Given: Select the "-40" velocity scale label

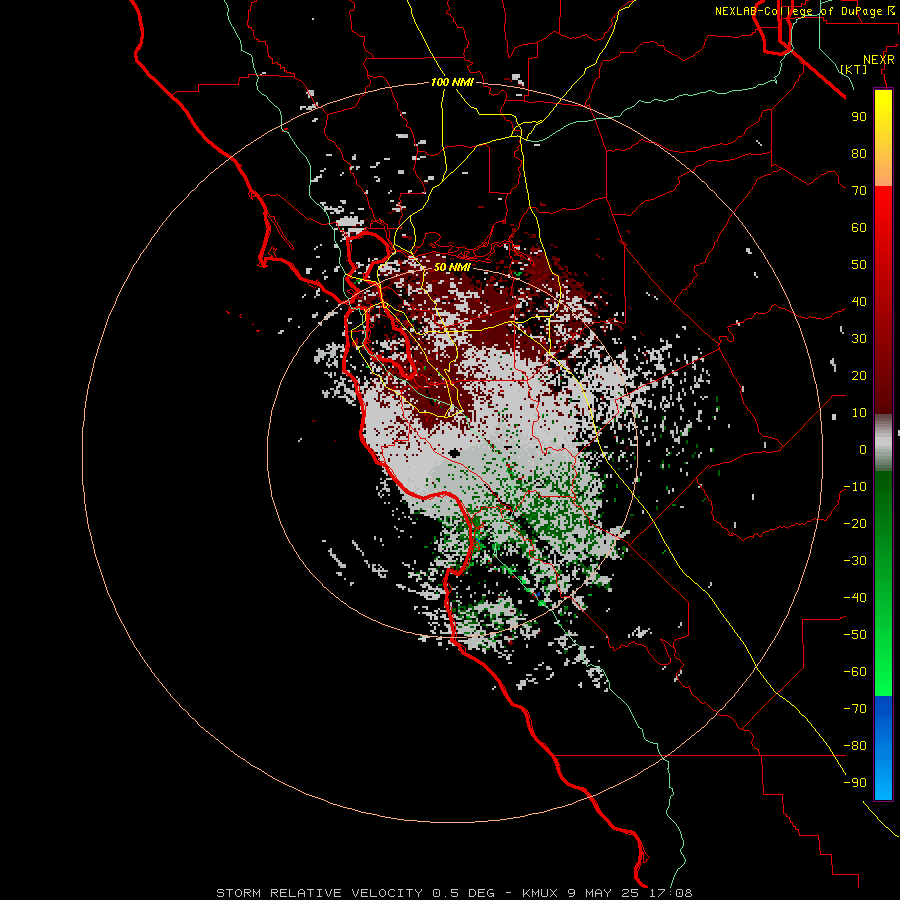Looking at the screenshot, I should pyautogui.click(x=855, y=598).
